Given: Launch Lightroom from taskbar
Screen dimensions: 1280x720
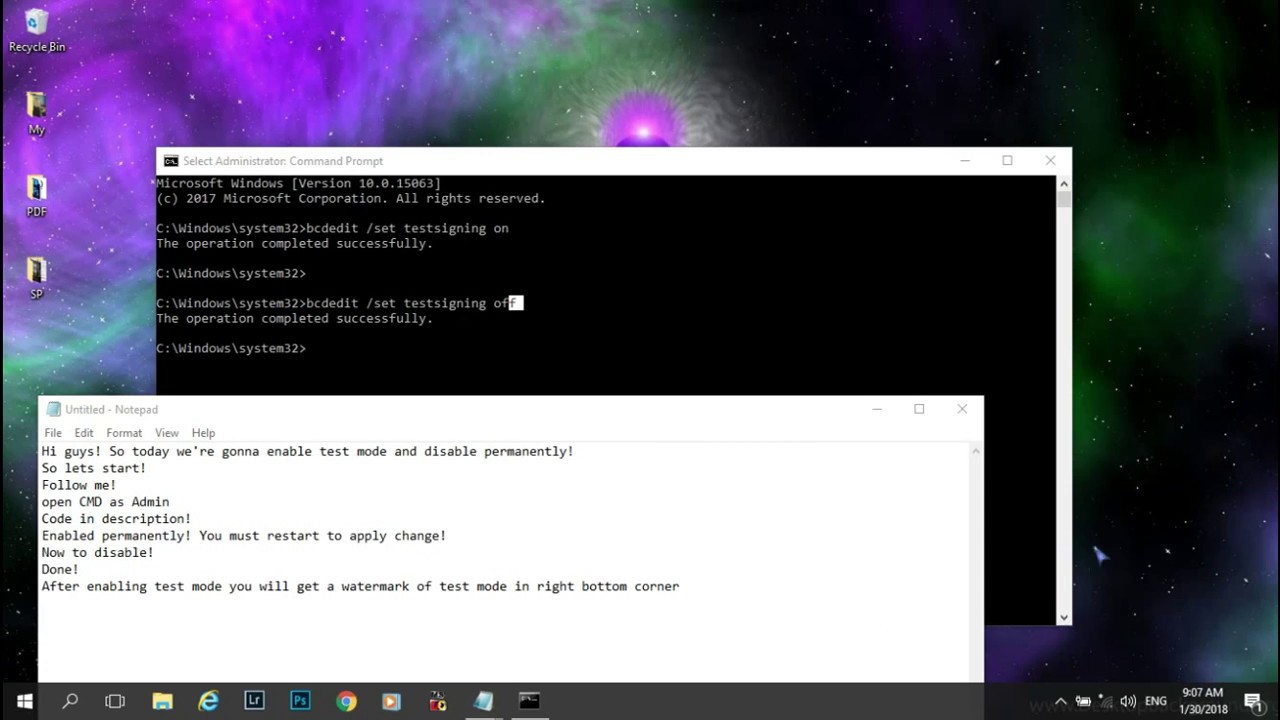Looking at the screenshot, I should tap(254, 701).
